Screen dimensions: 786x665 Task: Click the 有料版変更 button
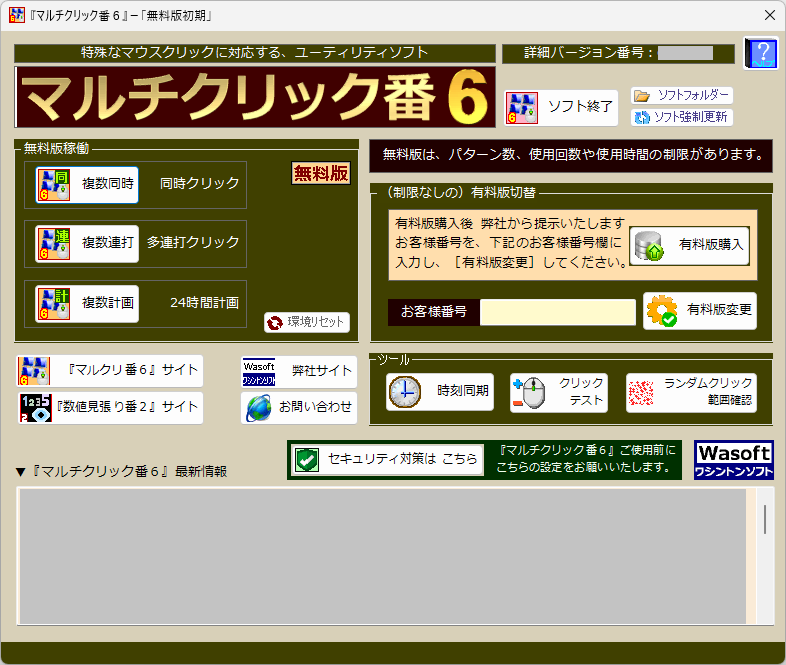pos(700,311)
